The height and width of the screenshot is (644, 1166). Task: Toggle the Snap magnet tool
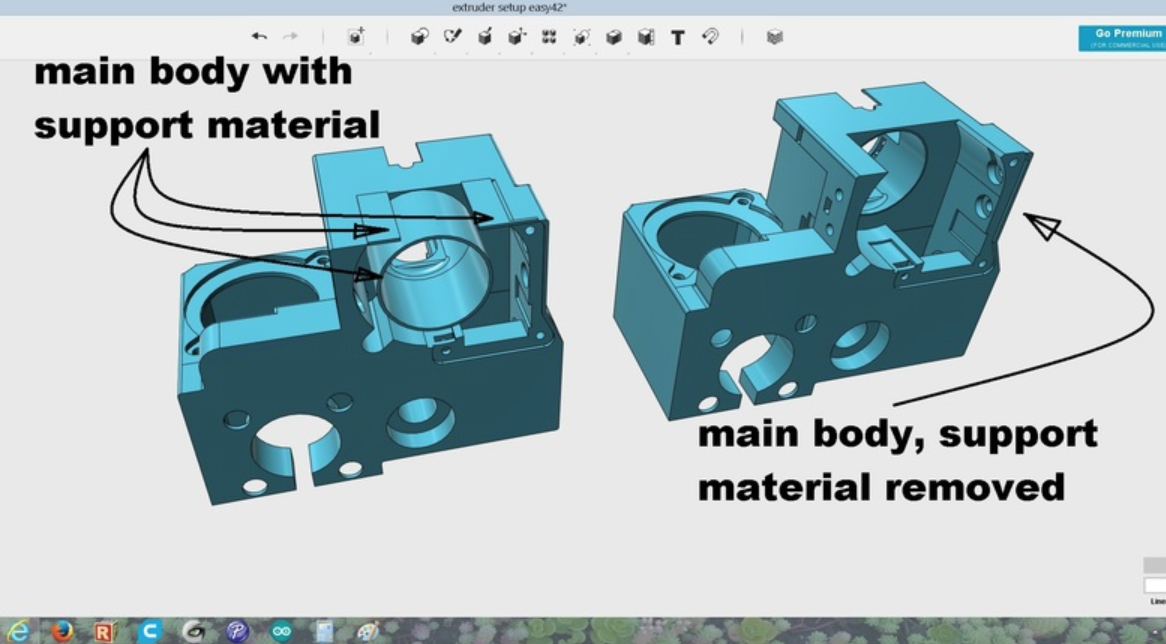(x=710, y=37)
